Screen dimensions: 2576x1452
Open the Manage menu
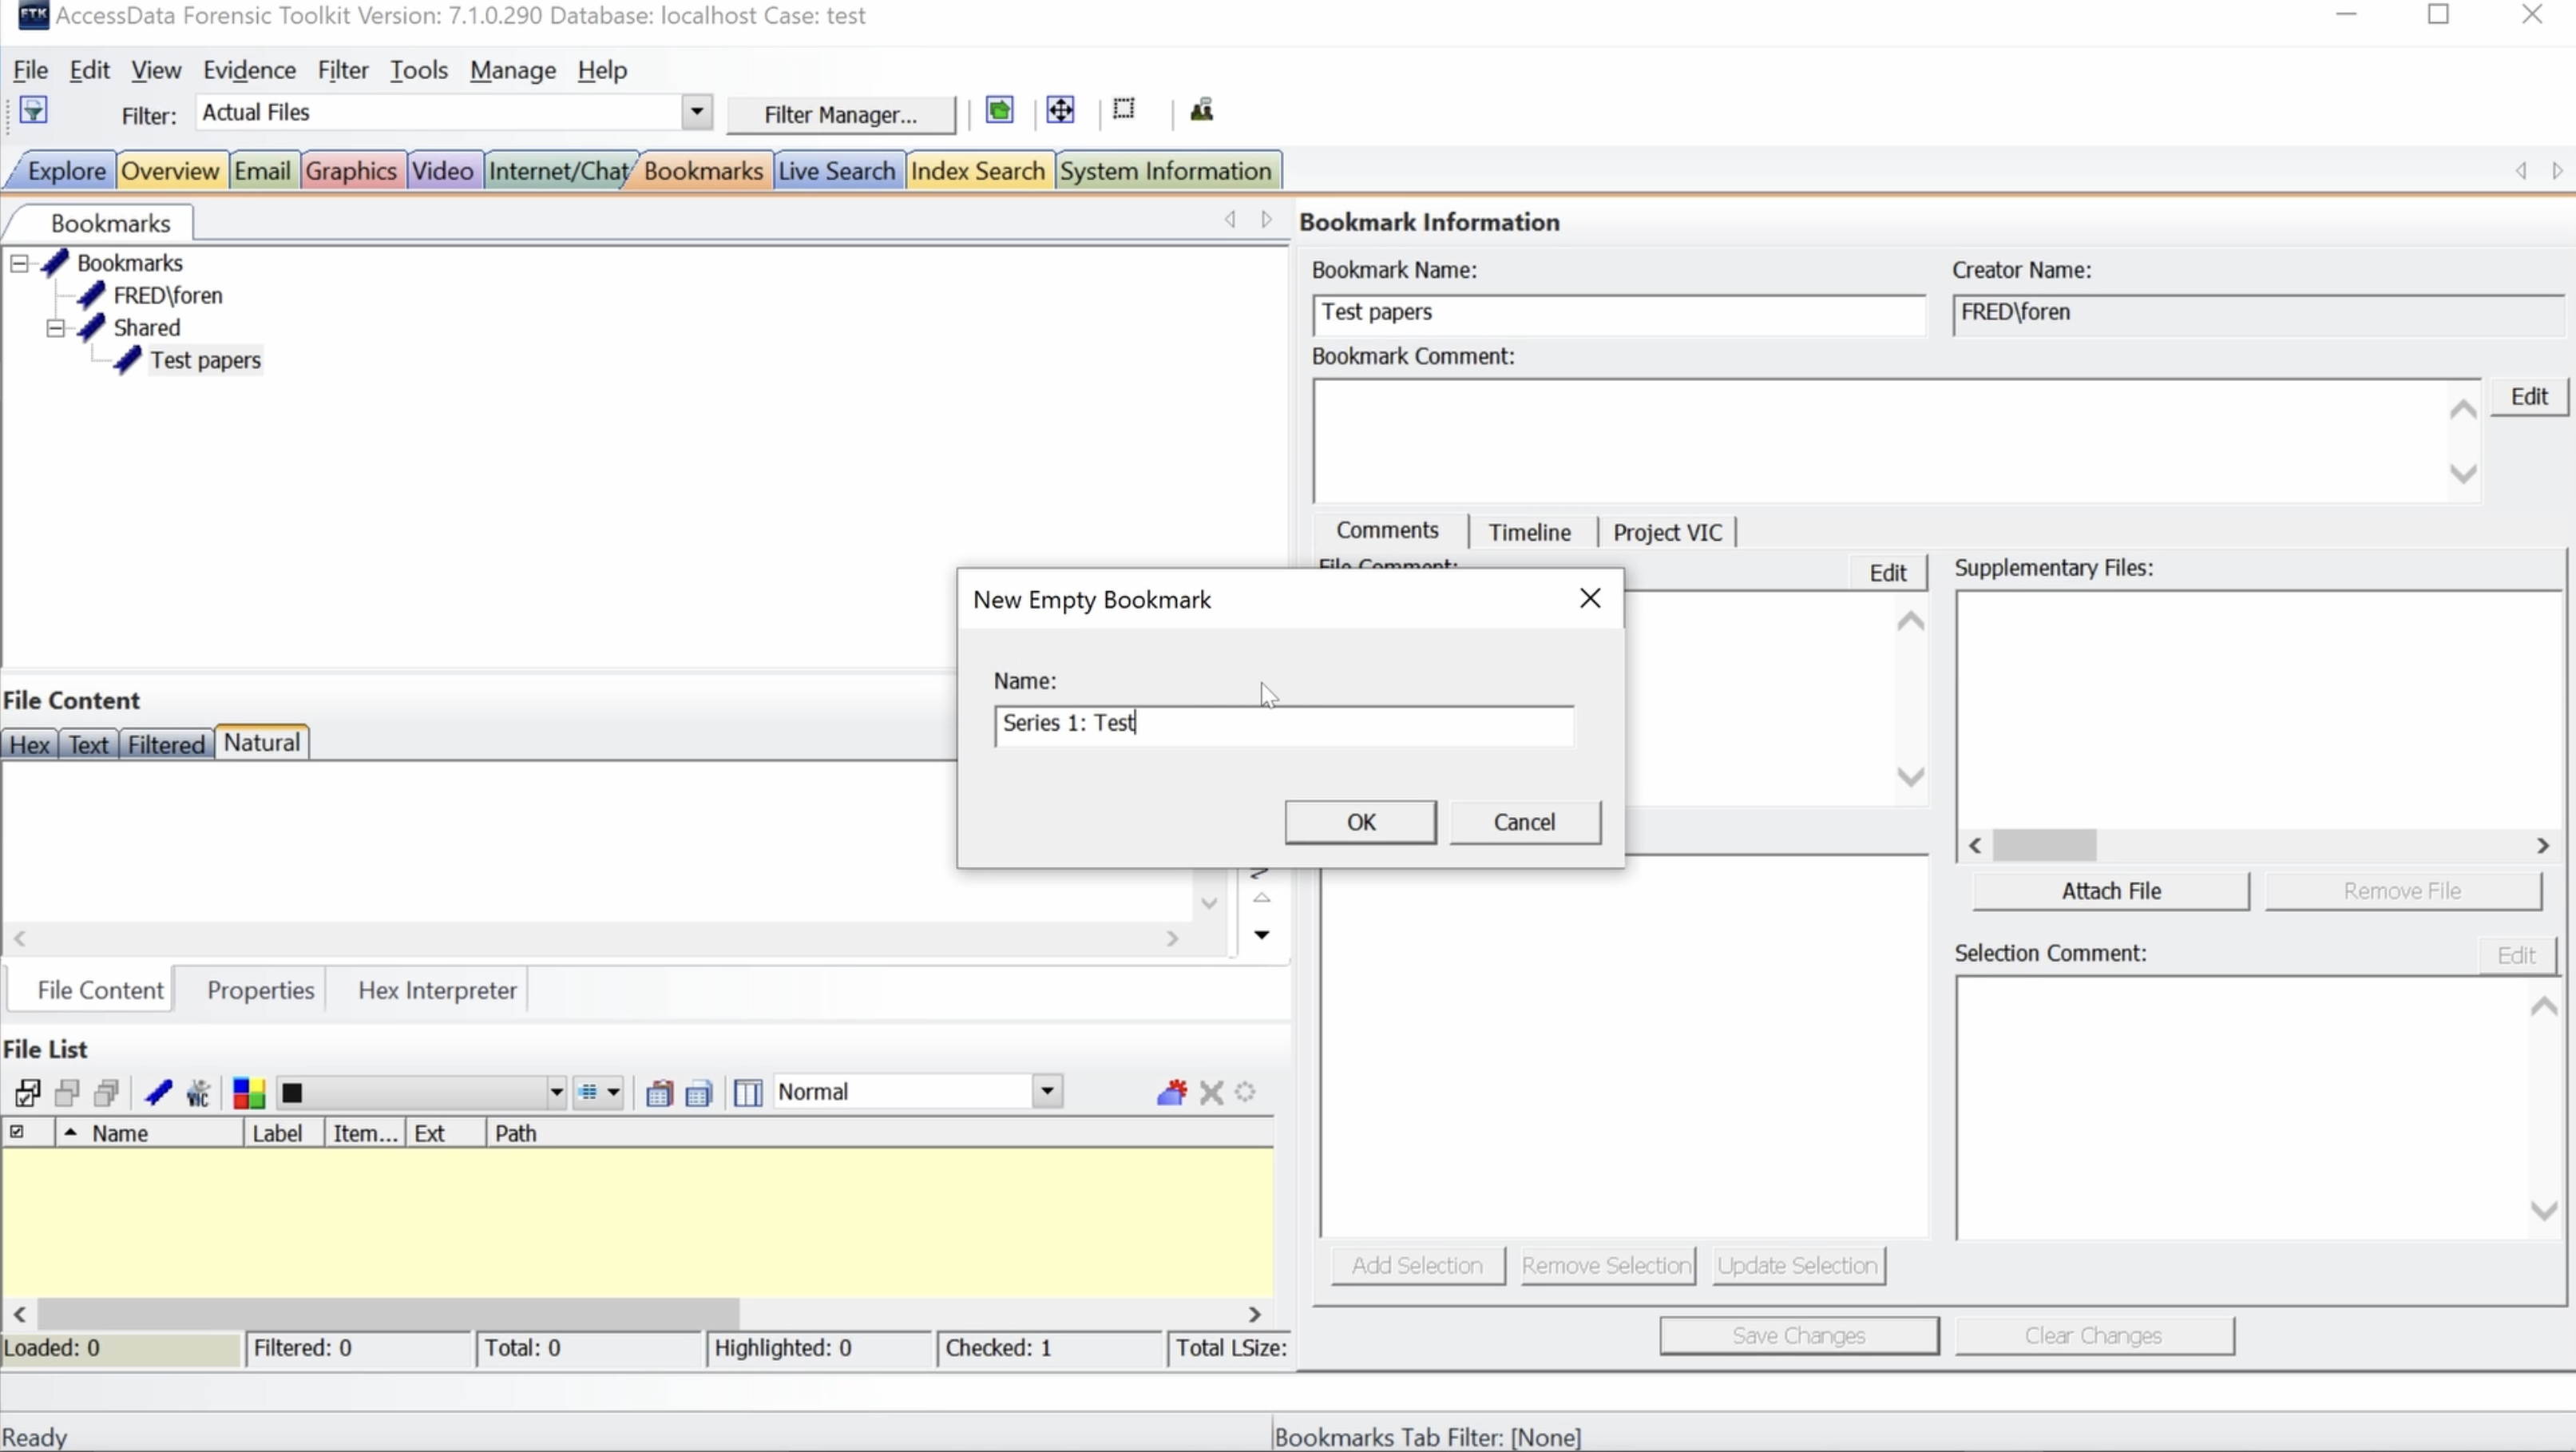pos(513,70)
